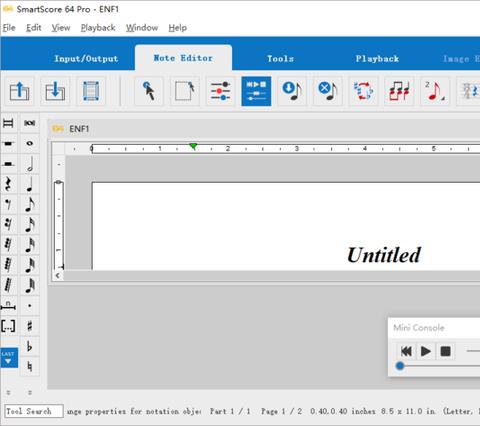Select the eighth rest in palette

point(9,205)
